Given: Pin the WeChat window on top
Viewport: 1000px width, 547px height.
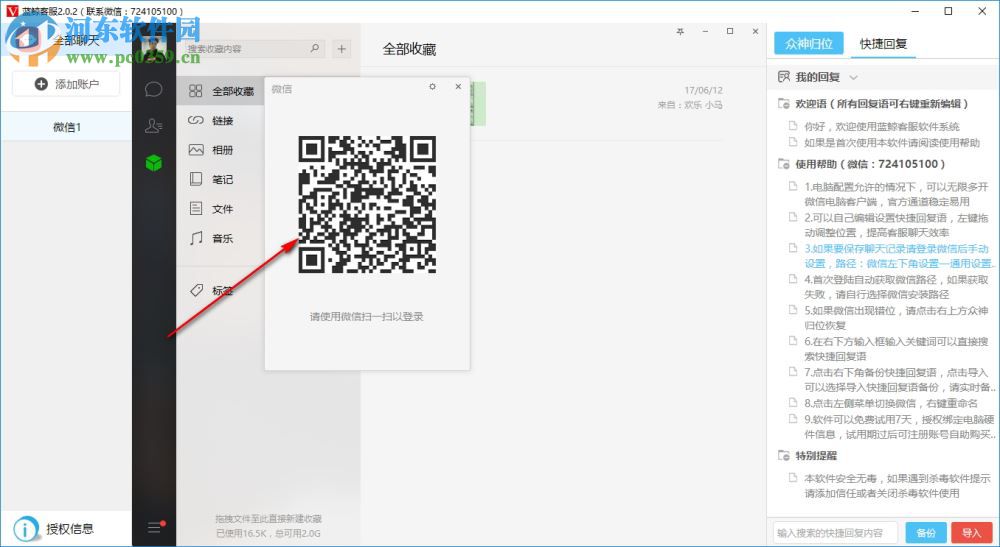Looking at the screenshot, I should [x=680, y=31].
